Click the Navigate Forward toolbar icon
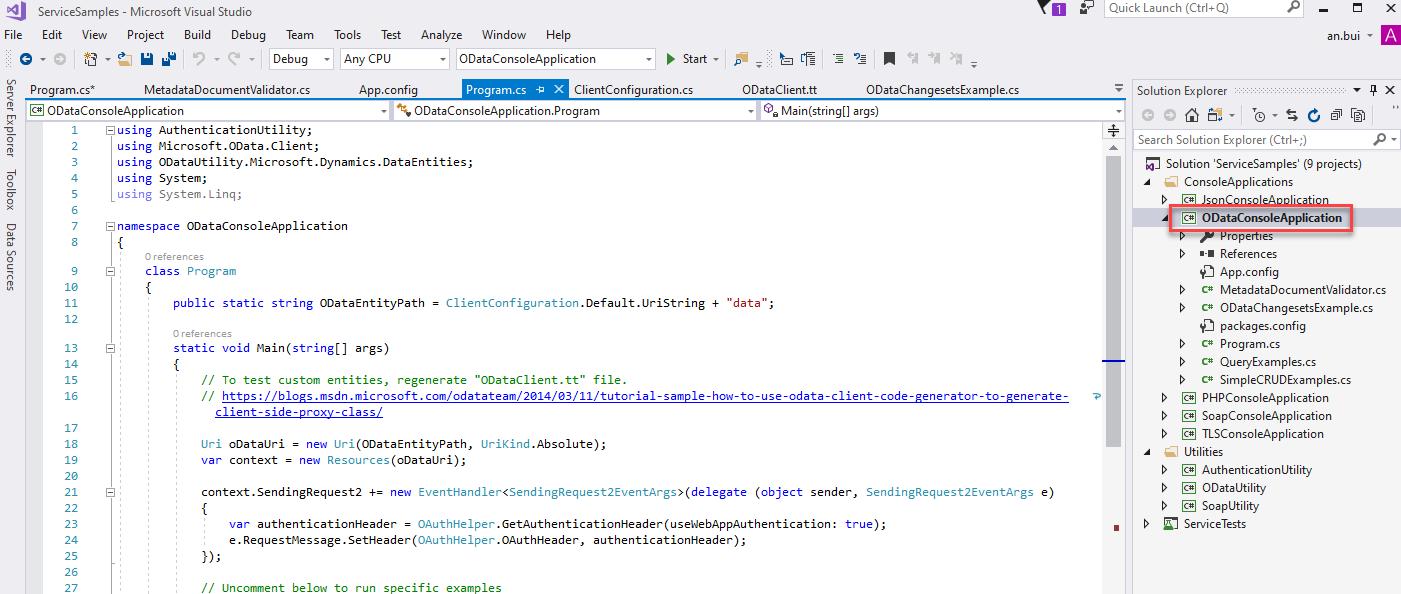 tap(60, 59)
